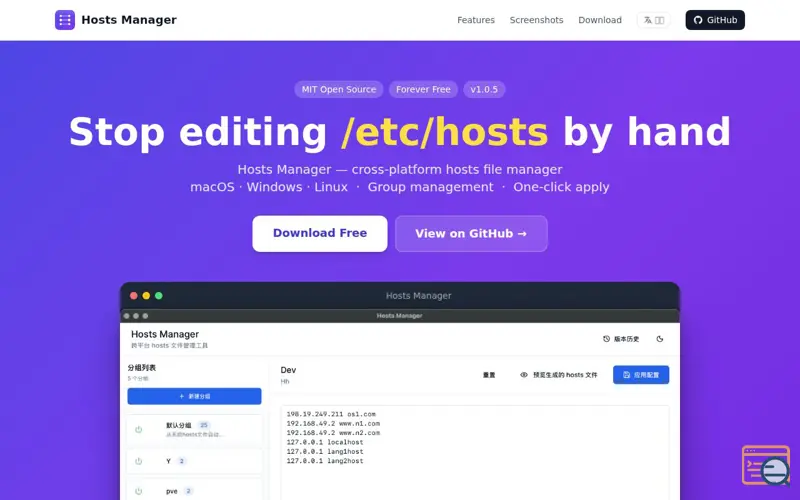Click View on GitHub button
Image resolution: width=800 pixels, height=500 pixels.
[471, 233]
